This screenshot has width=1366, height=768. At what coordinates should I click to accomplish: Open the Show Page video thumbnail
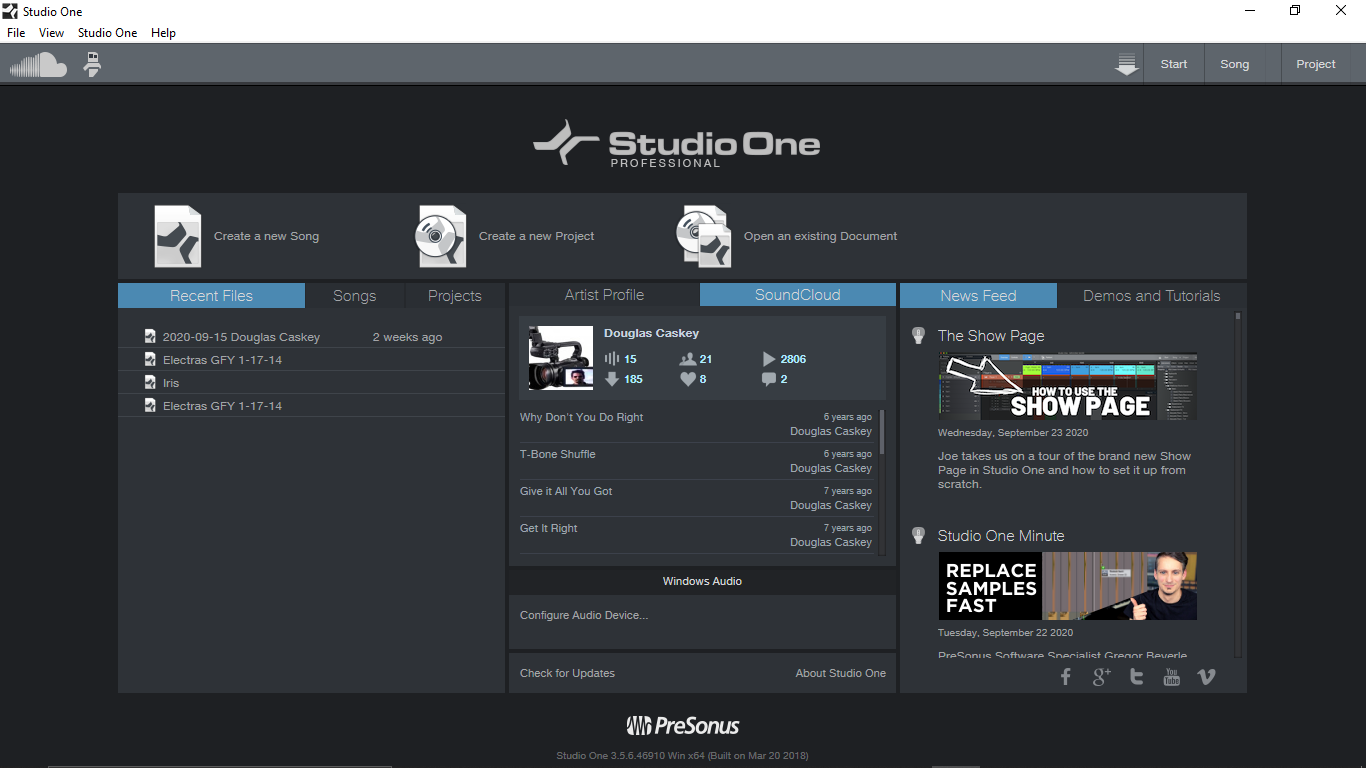pos(1067,386)
